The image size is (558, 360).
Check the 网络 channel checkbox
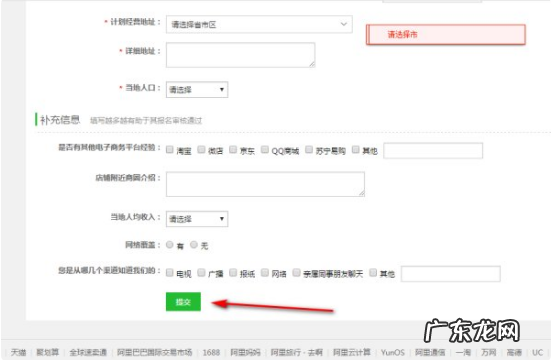point(265,272)
